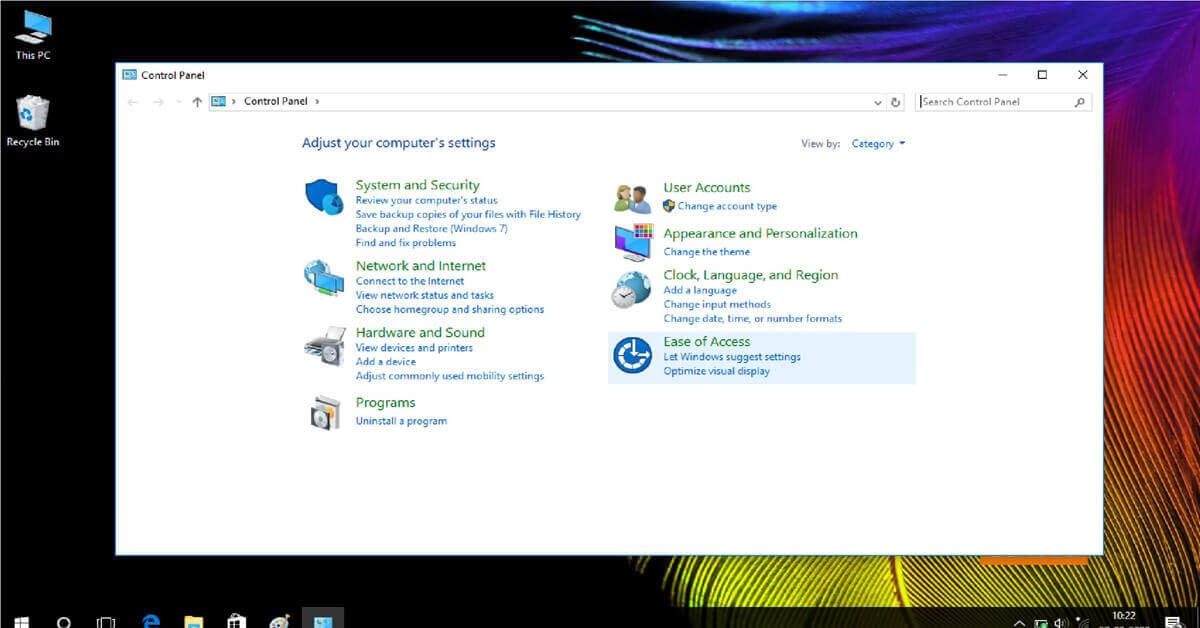
Task: Select Control Panel breadcrumb in address bar
Action: click(x=276, y=102)
